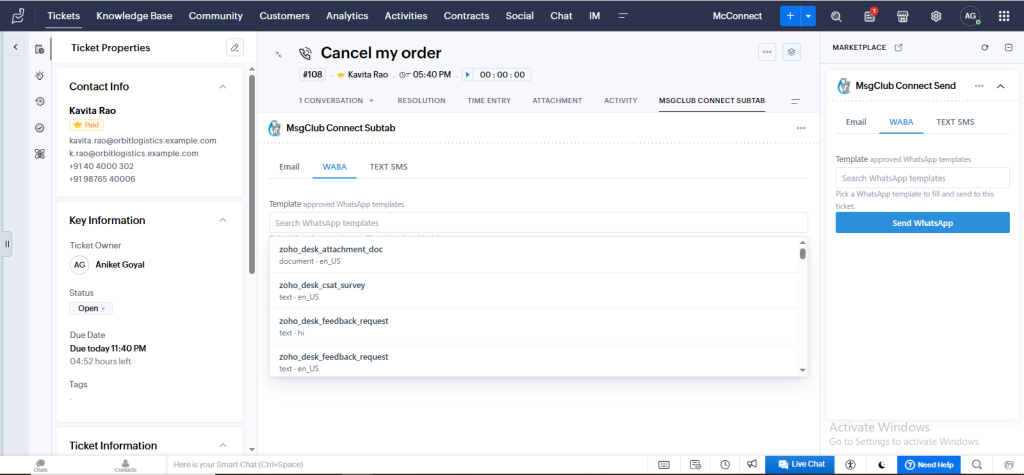Open the approvals checkmark sidebar icon
The image size is (1024, 475).
40,128
